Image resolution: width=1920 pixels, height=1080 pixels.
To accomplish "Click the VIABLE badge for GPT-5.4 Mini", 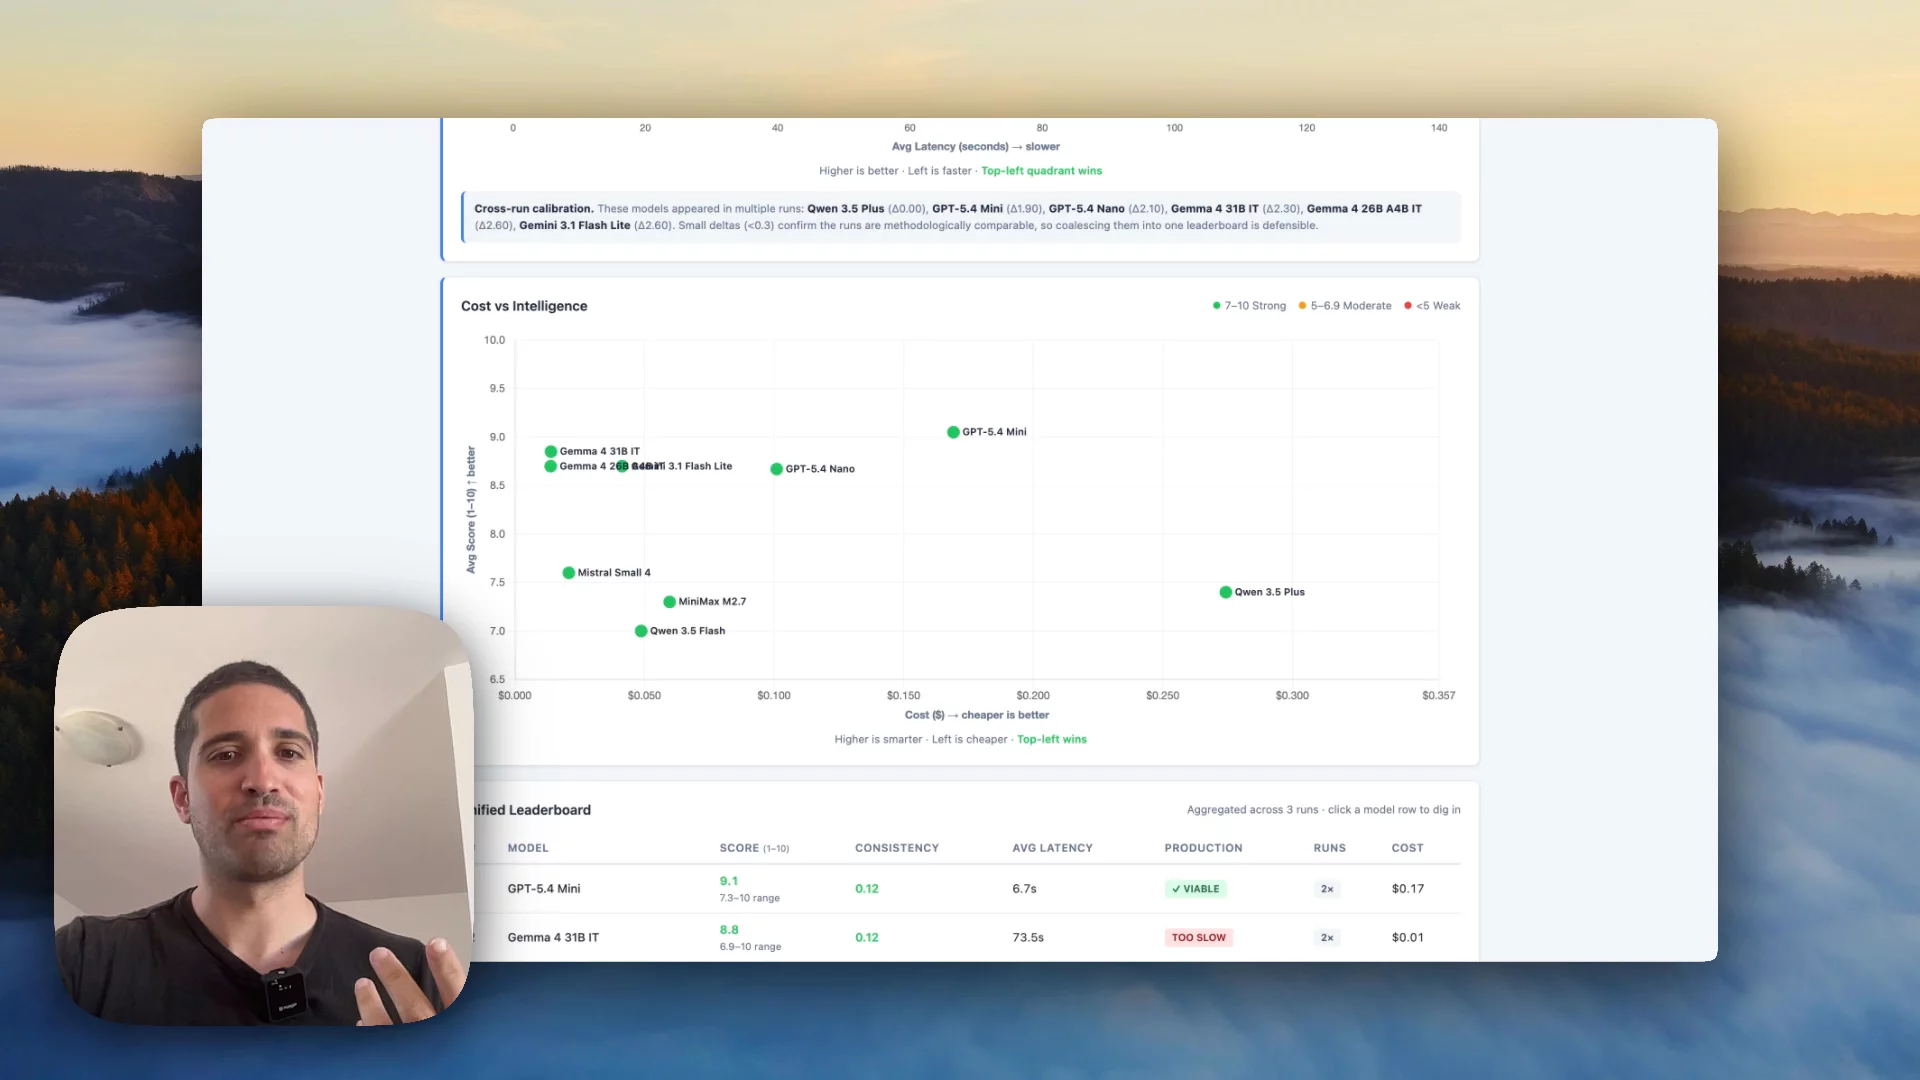I will coord(1196,889).
